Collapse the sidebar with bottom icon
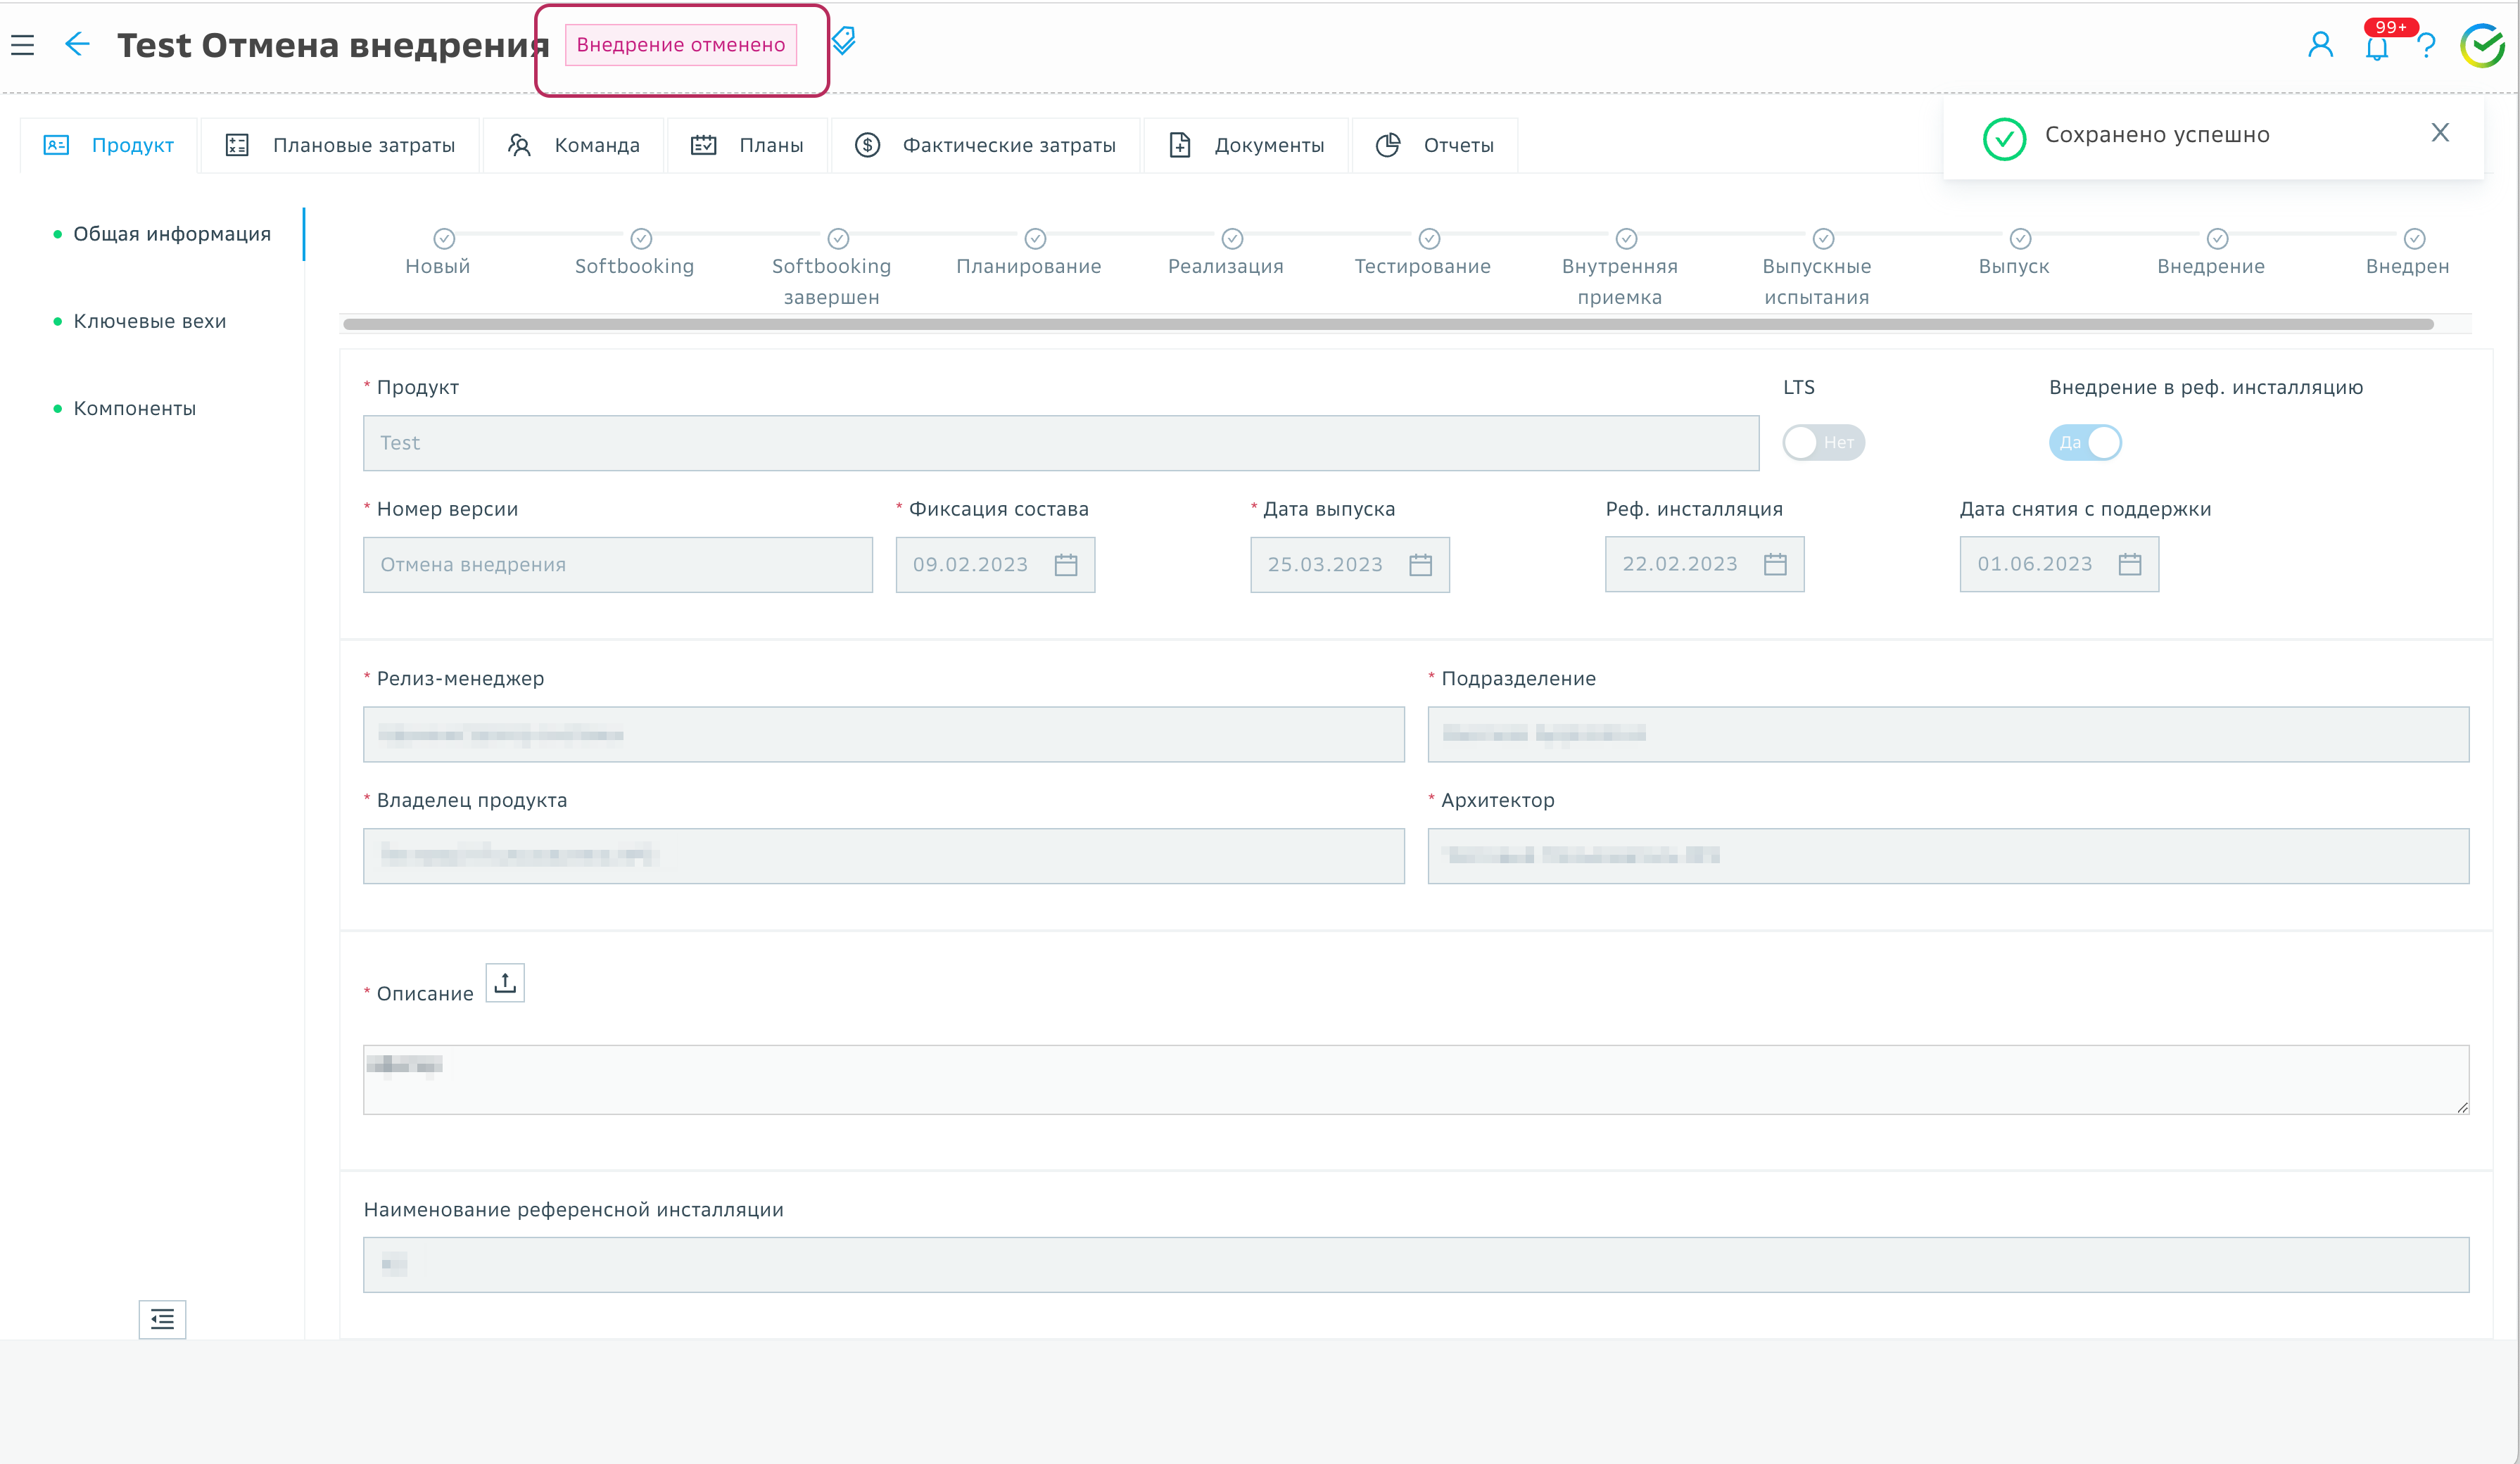 coord(162,1319)
